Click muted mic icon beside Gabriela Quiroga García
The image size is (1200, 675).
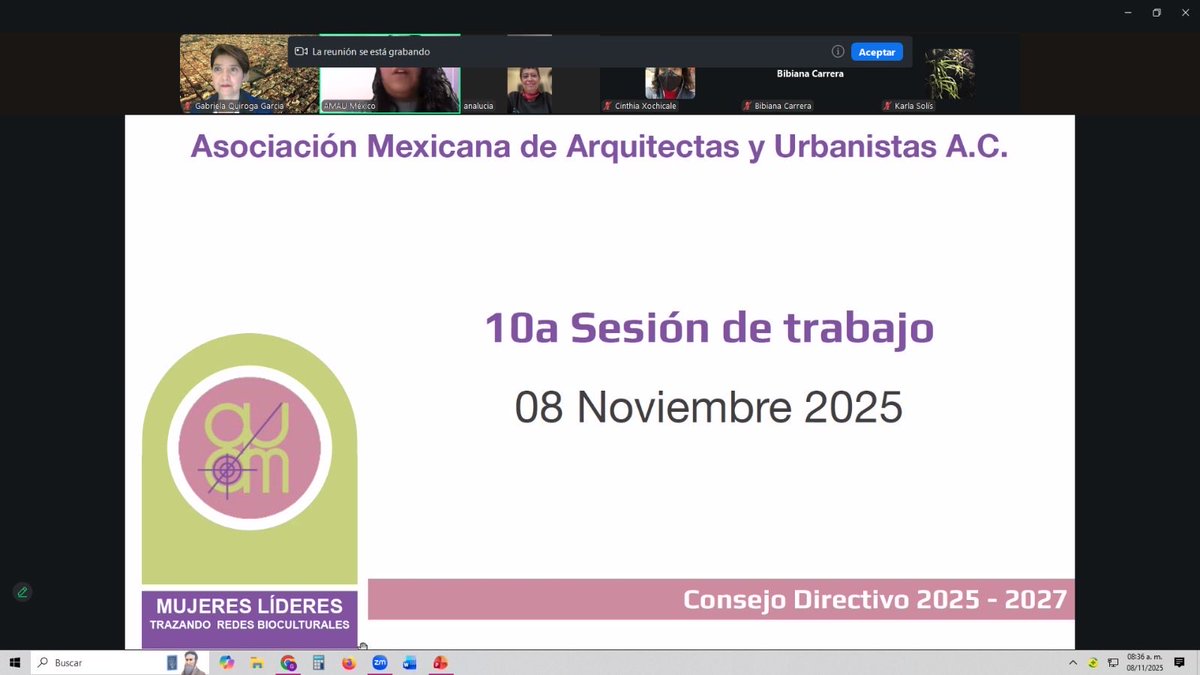187,106
